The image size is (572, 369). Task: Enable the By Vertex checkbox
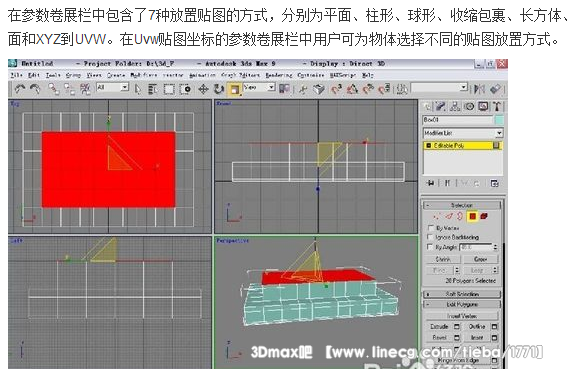430,228
